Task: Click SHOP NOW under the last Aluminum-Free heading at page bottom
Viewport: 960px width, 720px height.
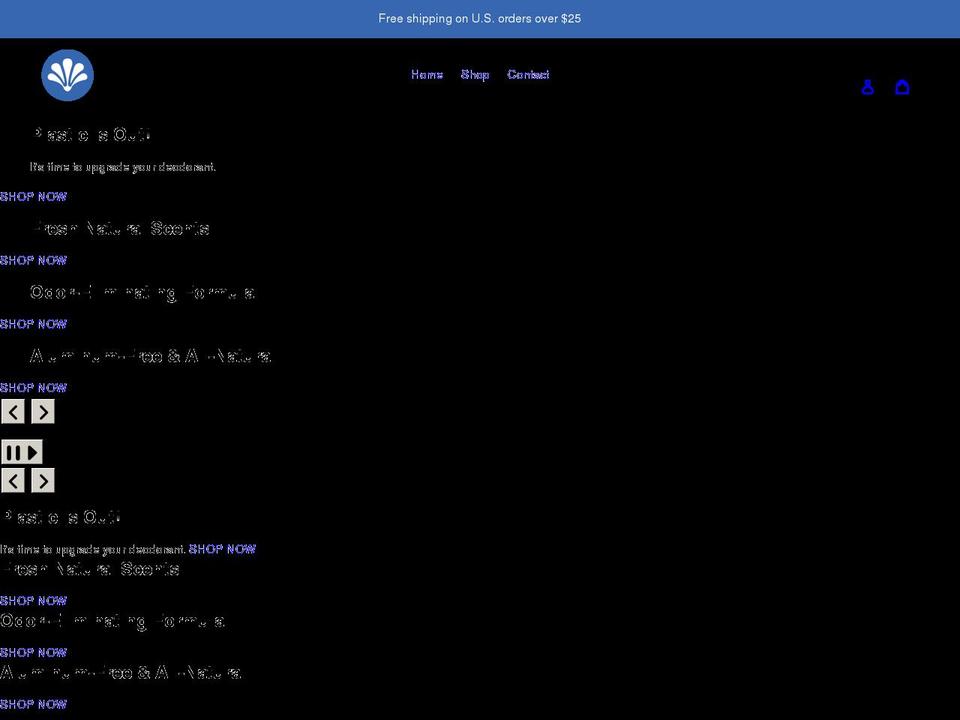Action: pos(33,704)
